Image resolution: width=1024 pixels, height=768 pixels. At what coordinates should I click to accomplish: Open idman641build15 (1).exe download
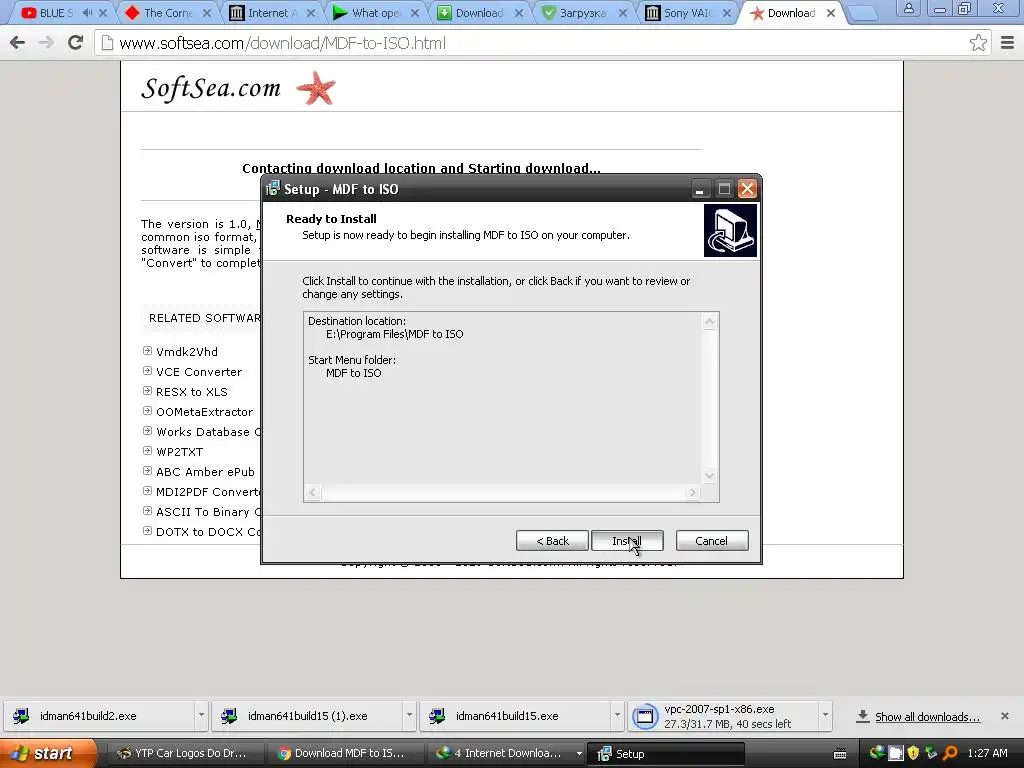click(307, 716)
